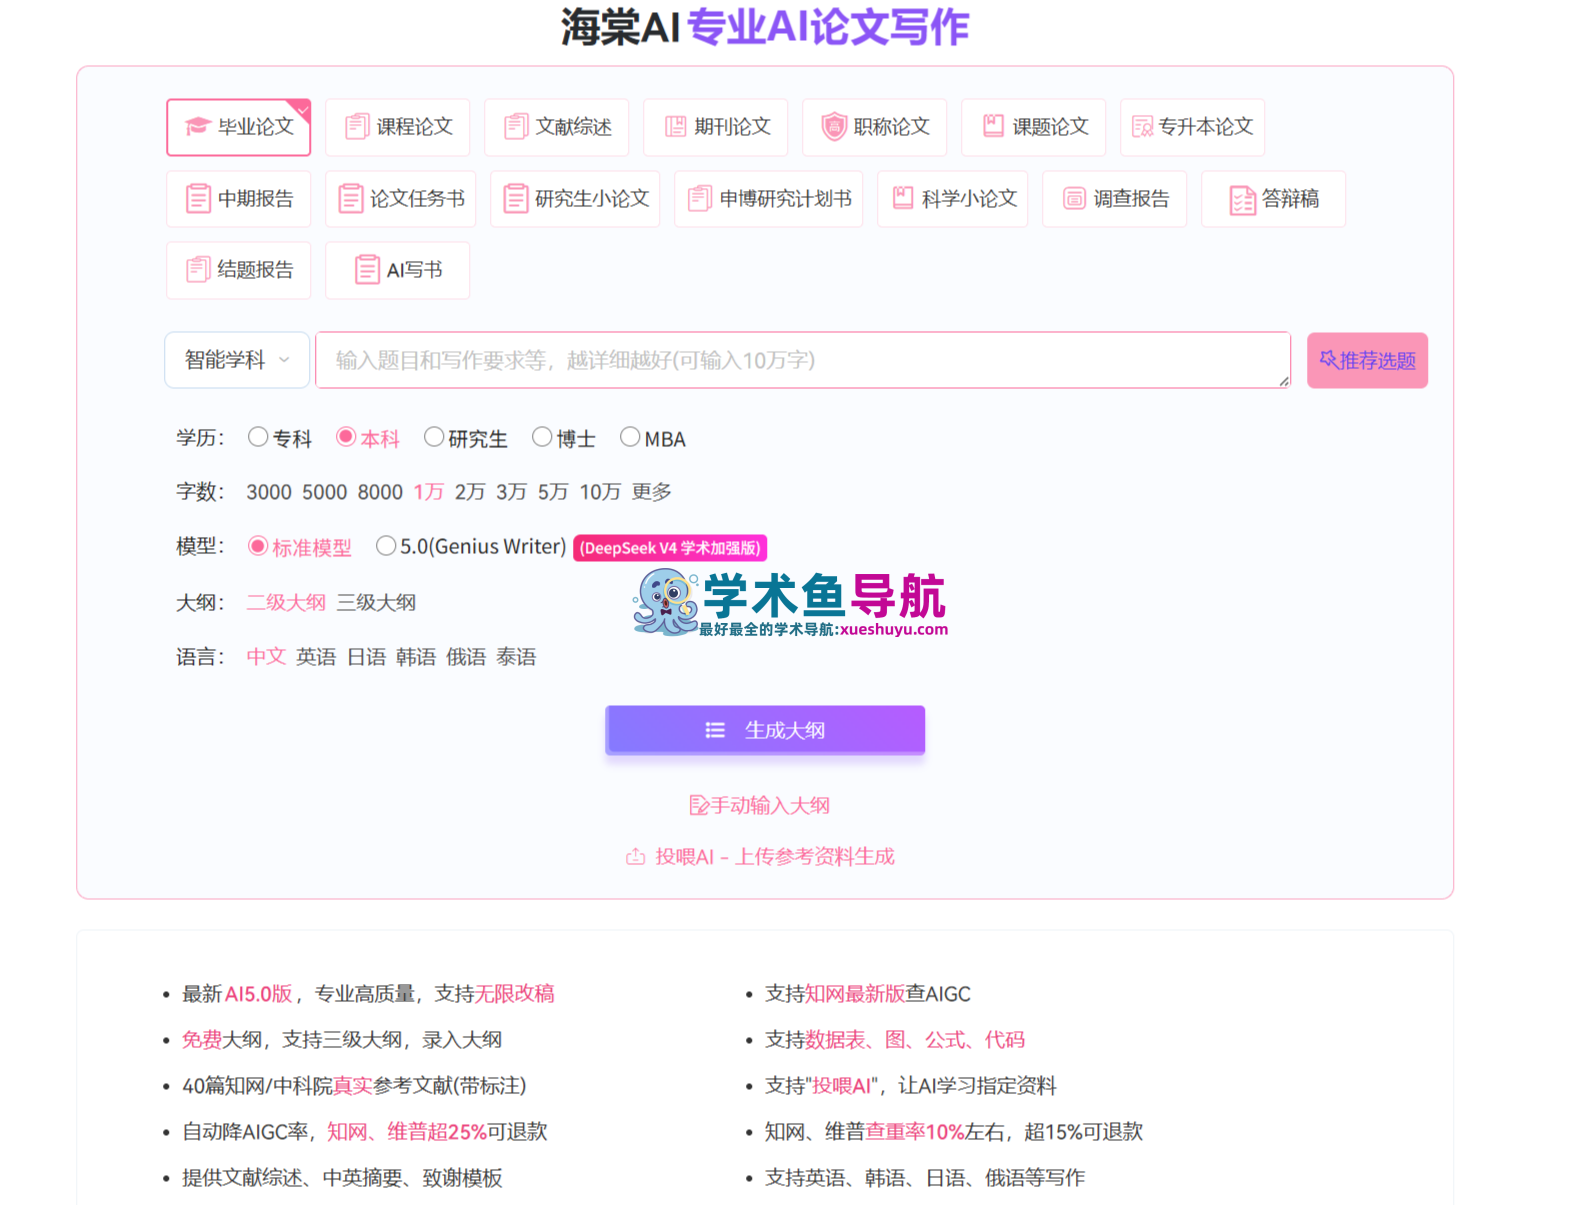This screenshot has width=1581, height=1205.
Task: Select 三级大纲 outline level
Action: pos(376,602)
